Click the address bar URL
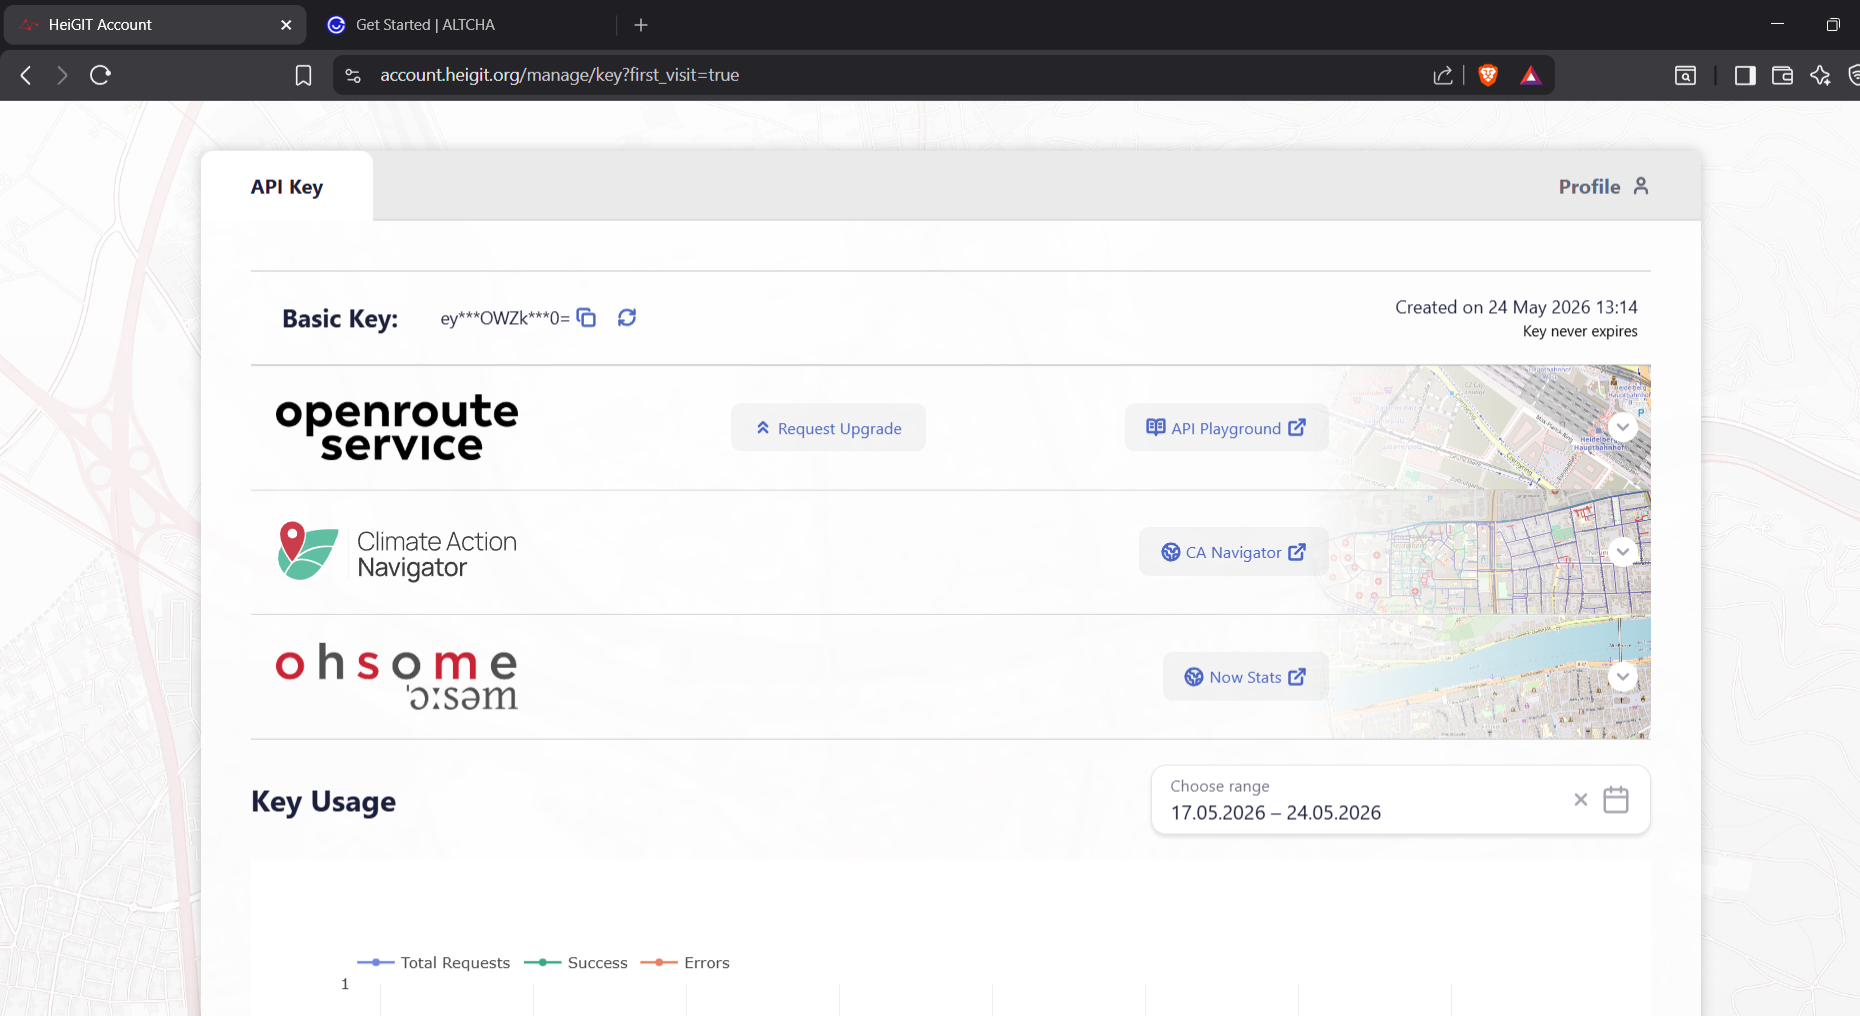 pyautogui.click(x=559, y=75)
